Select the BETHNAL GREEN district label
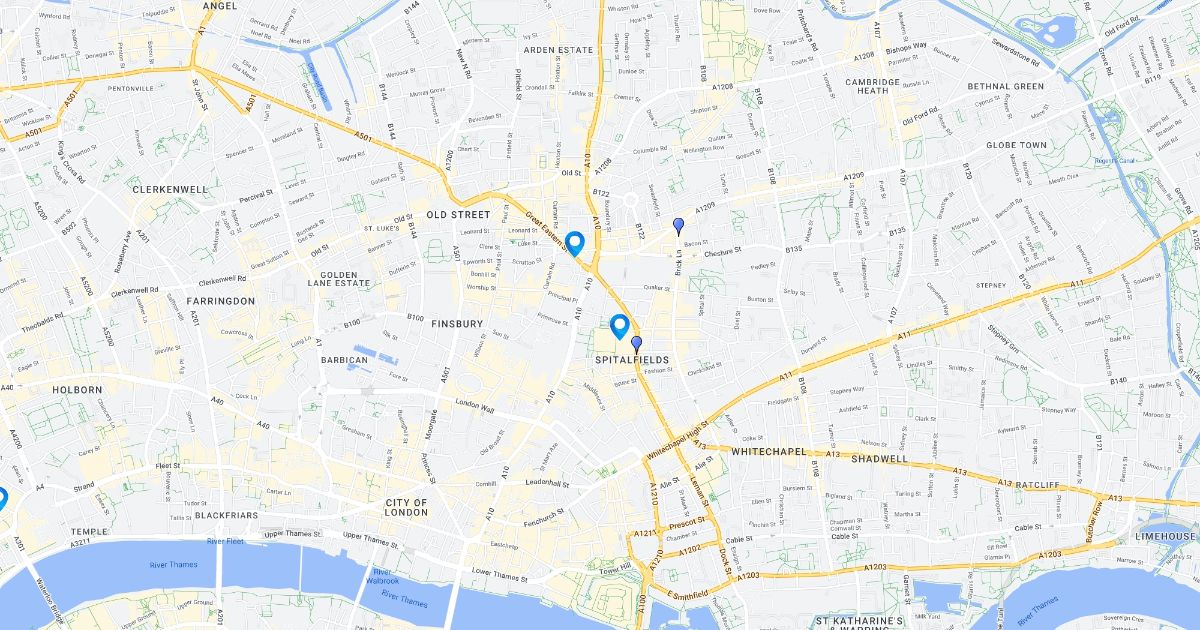Screen dimensions: 1200x630 tap(1006, 86)
